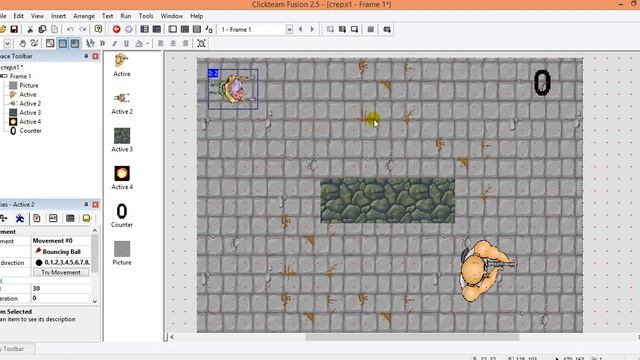Viewport: 640px width, 360px height.
Task: Click the Copy icon in toolbar
Action: click(x=42, y=29)
